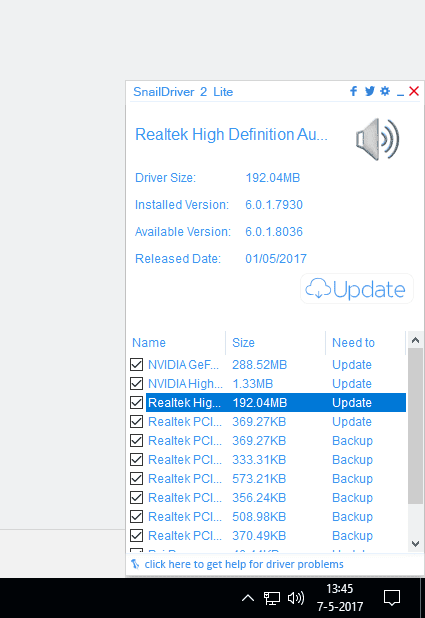Image resolution: width=425 pixels, height=618 pixels.
Task: Open click here to get help link
Action: [x=244, y=564]
